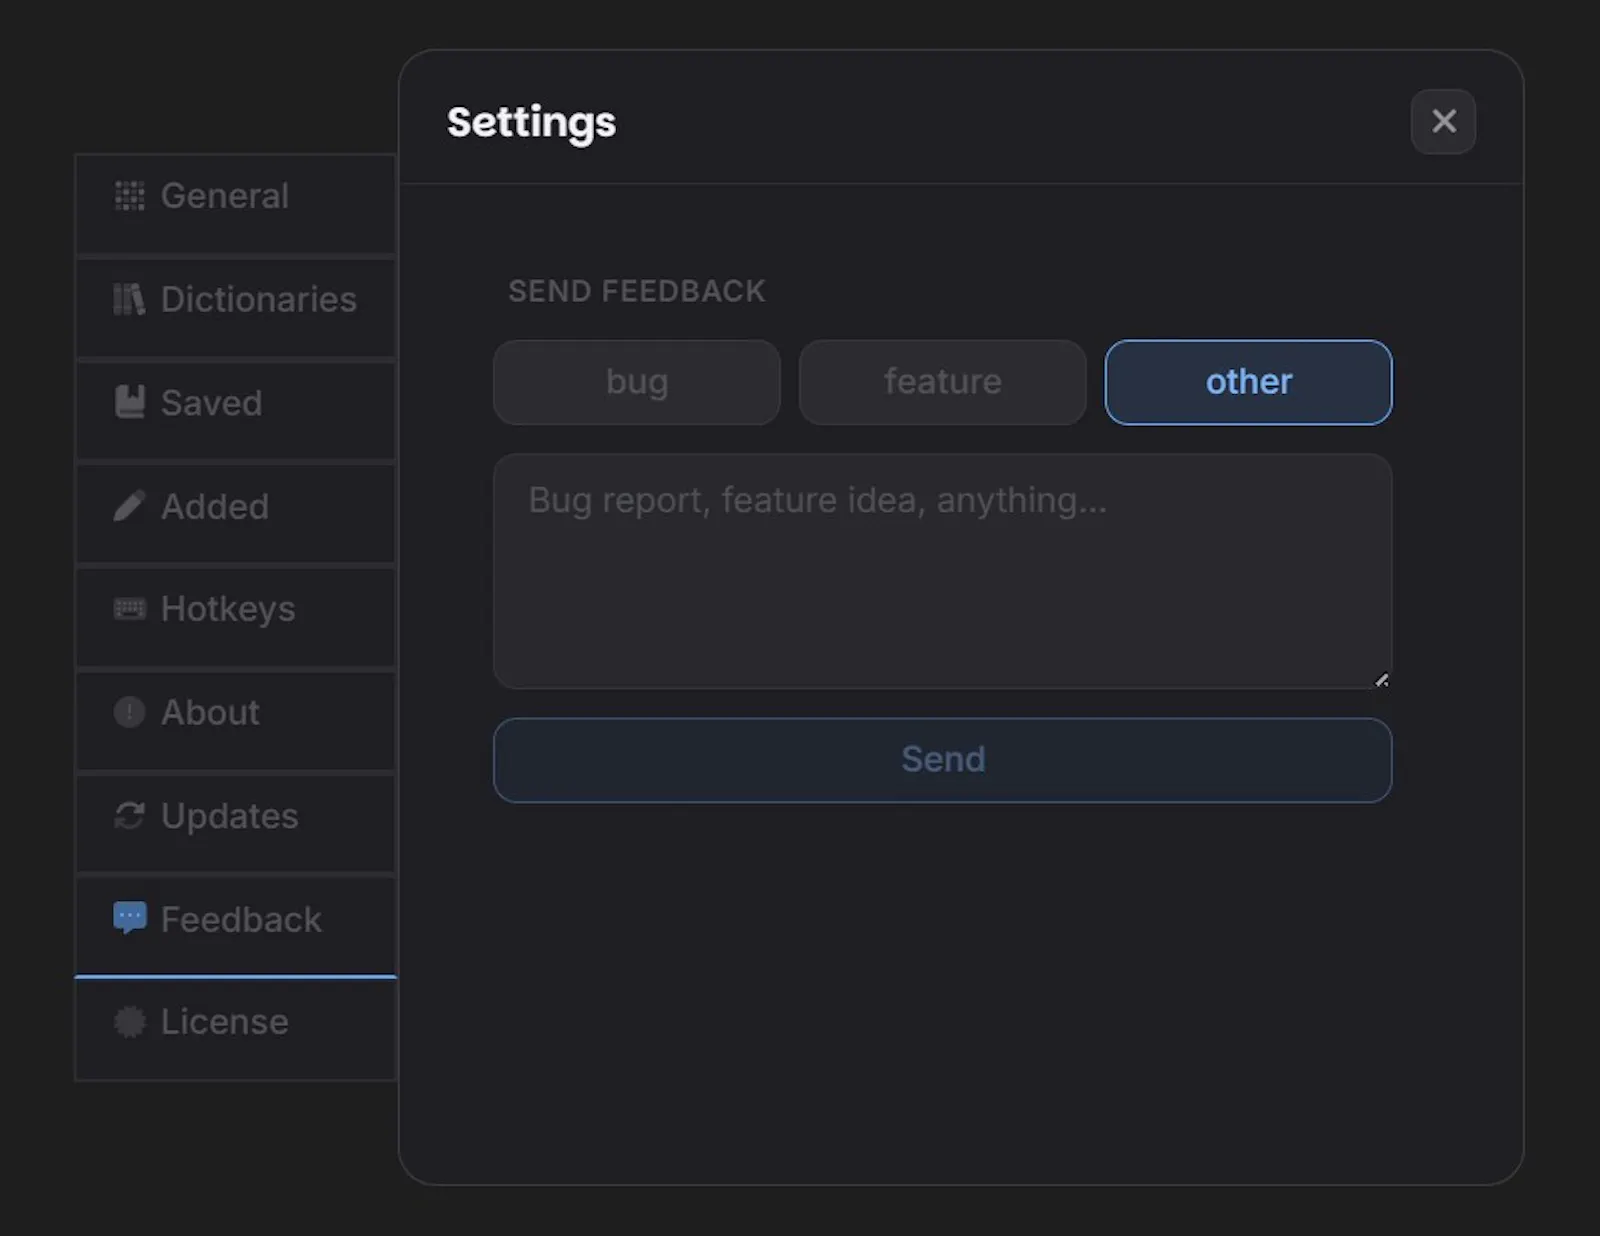This screenshot has width=1600, height=1236.
Task: Select the Feedback tab
Action: point(236,927)
